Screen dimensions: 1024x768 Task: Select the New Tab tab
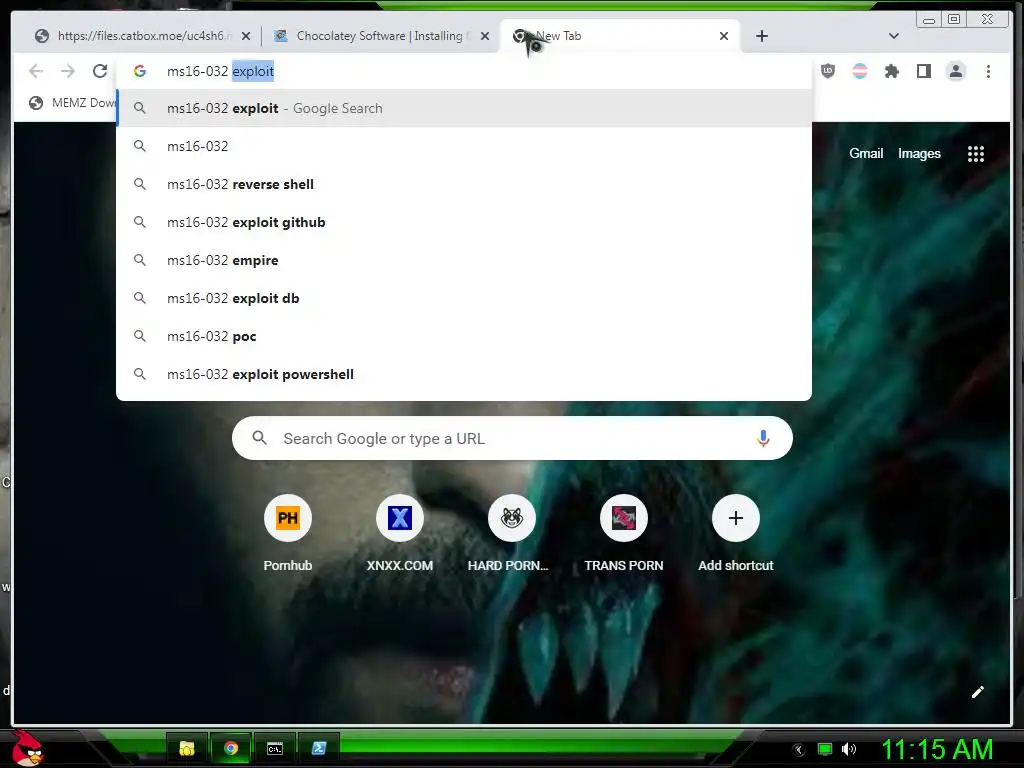click(619, 36)
